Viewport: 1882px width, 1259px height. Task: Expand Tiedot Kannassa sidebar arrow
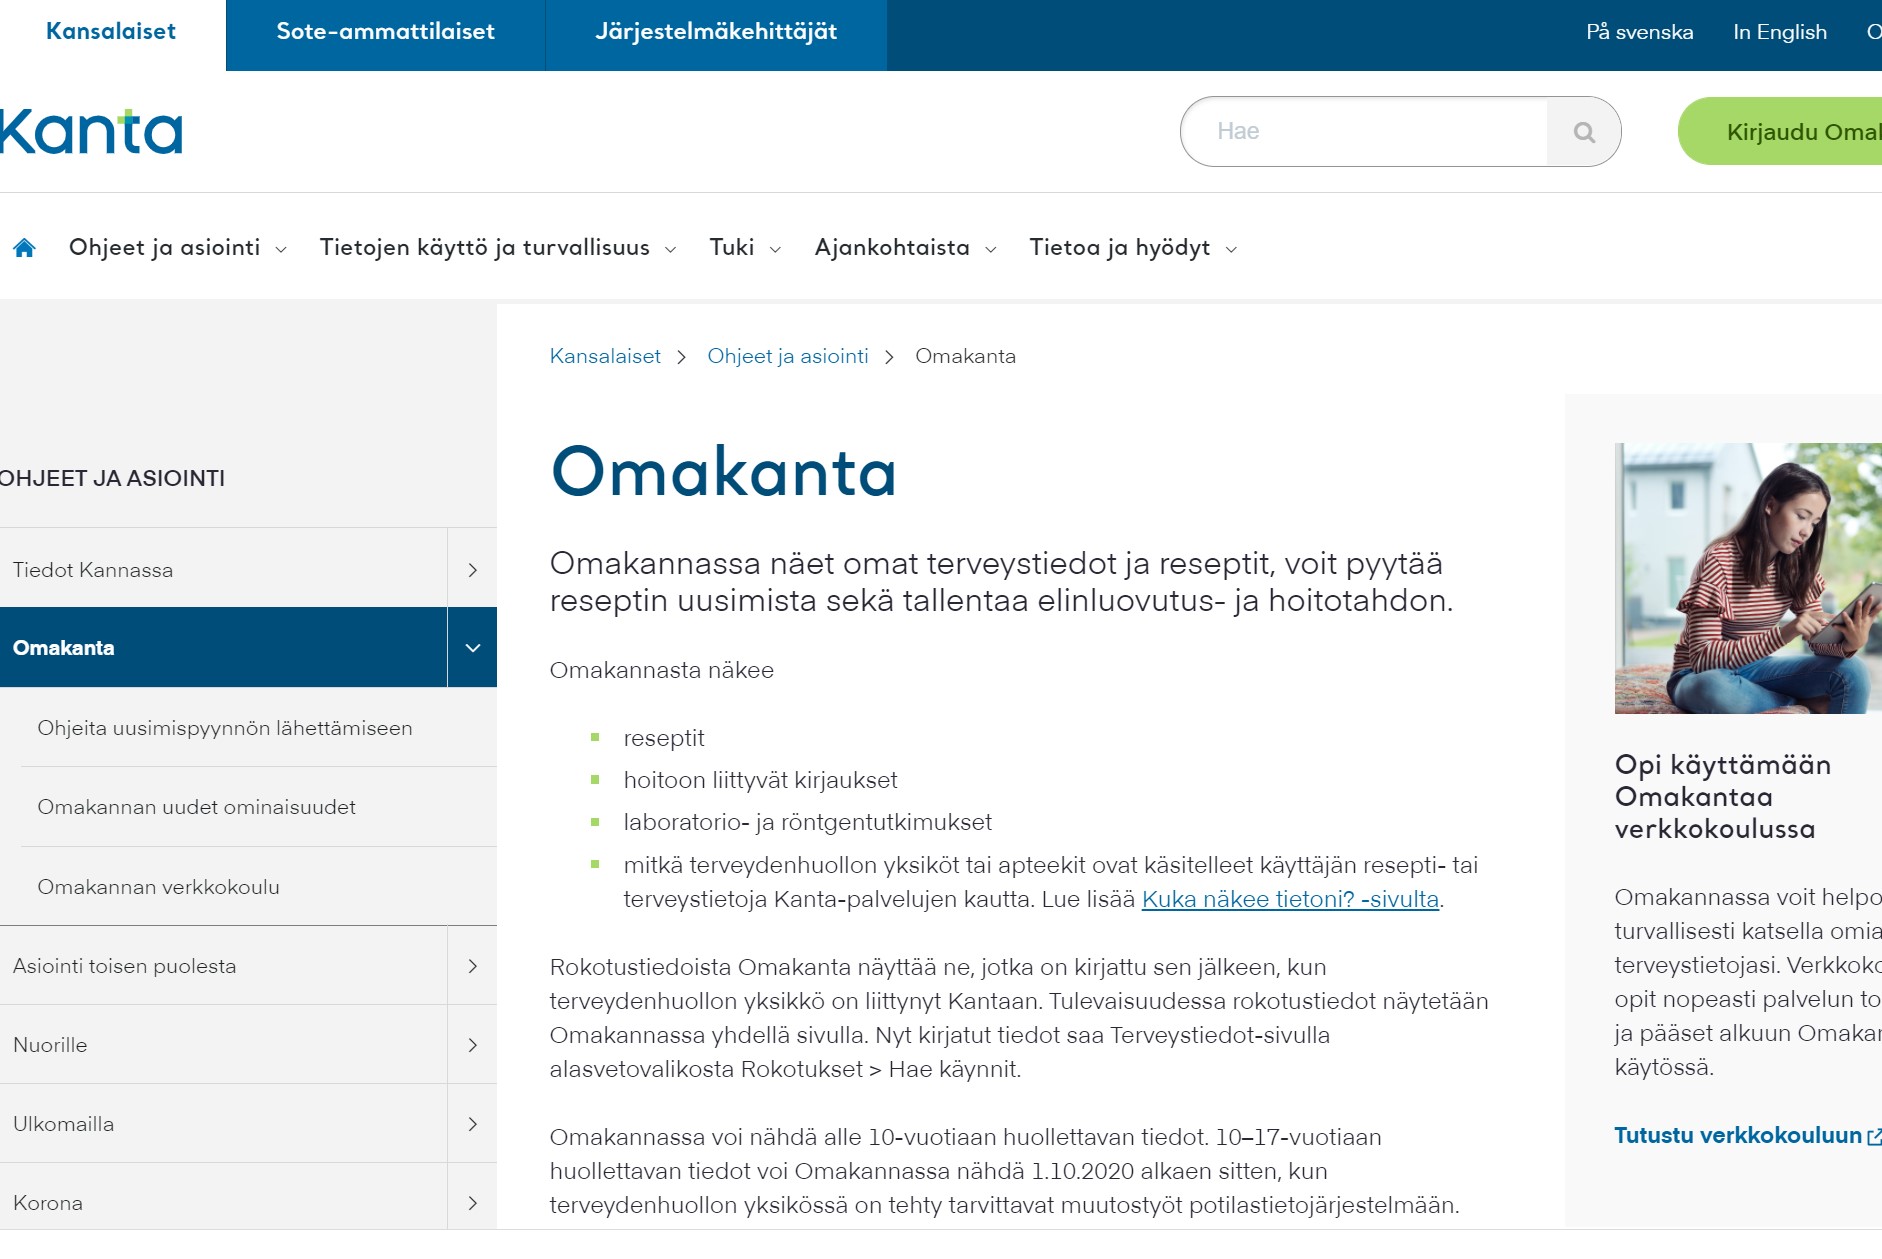pyautogui.click(x=473, y=570)
